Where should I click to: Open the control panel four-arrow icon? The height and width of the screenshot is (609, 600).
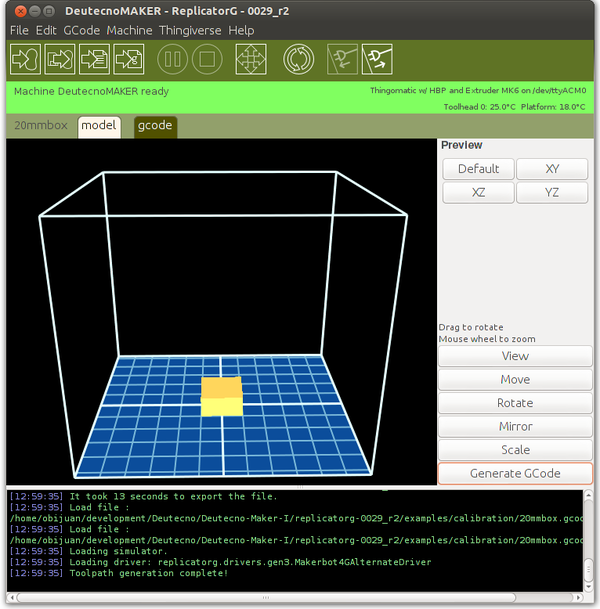point(251,59)
